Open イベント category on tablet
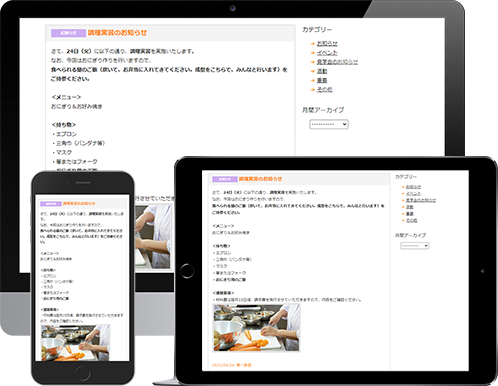The height and width of the screenshot is (386, 498). [413, 194]
